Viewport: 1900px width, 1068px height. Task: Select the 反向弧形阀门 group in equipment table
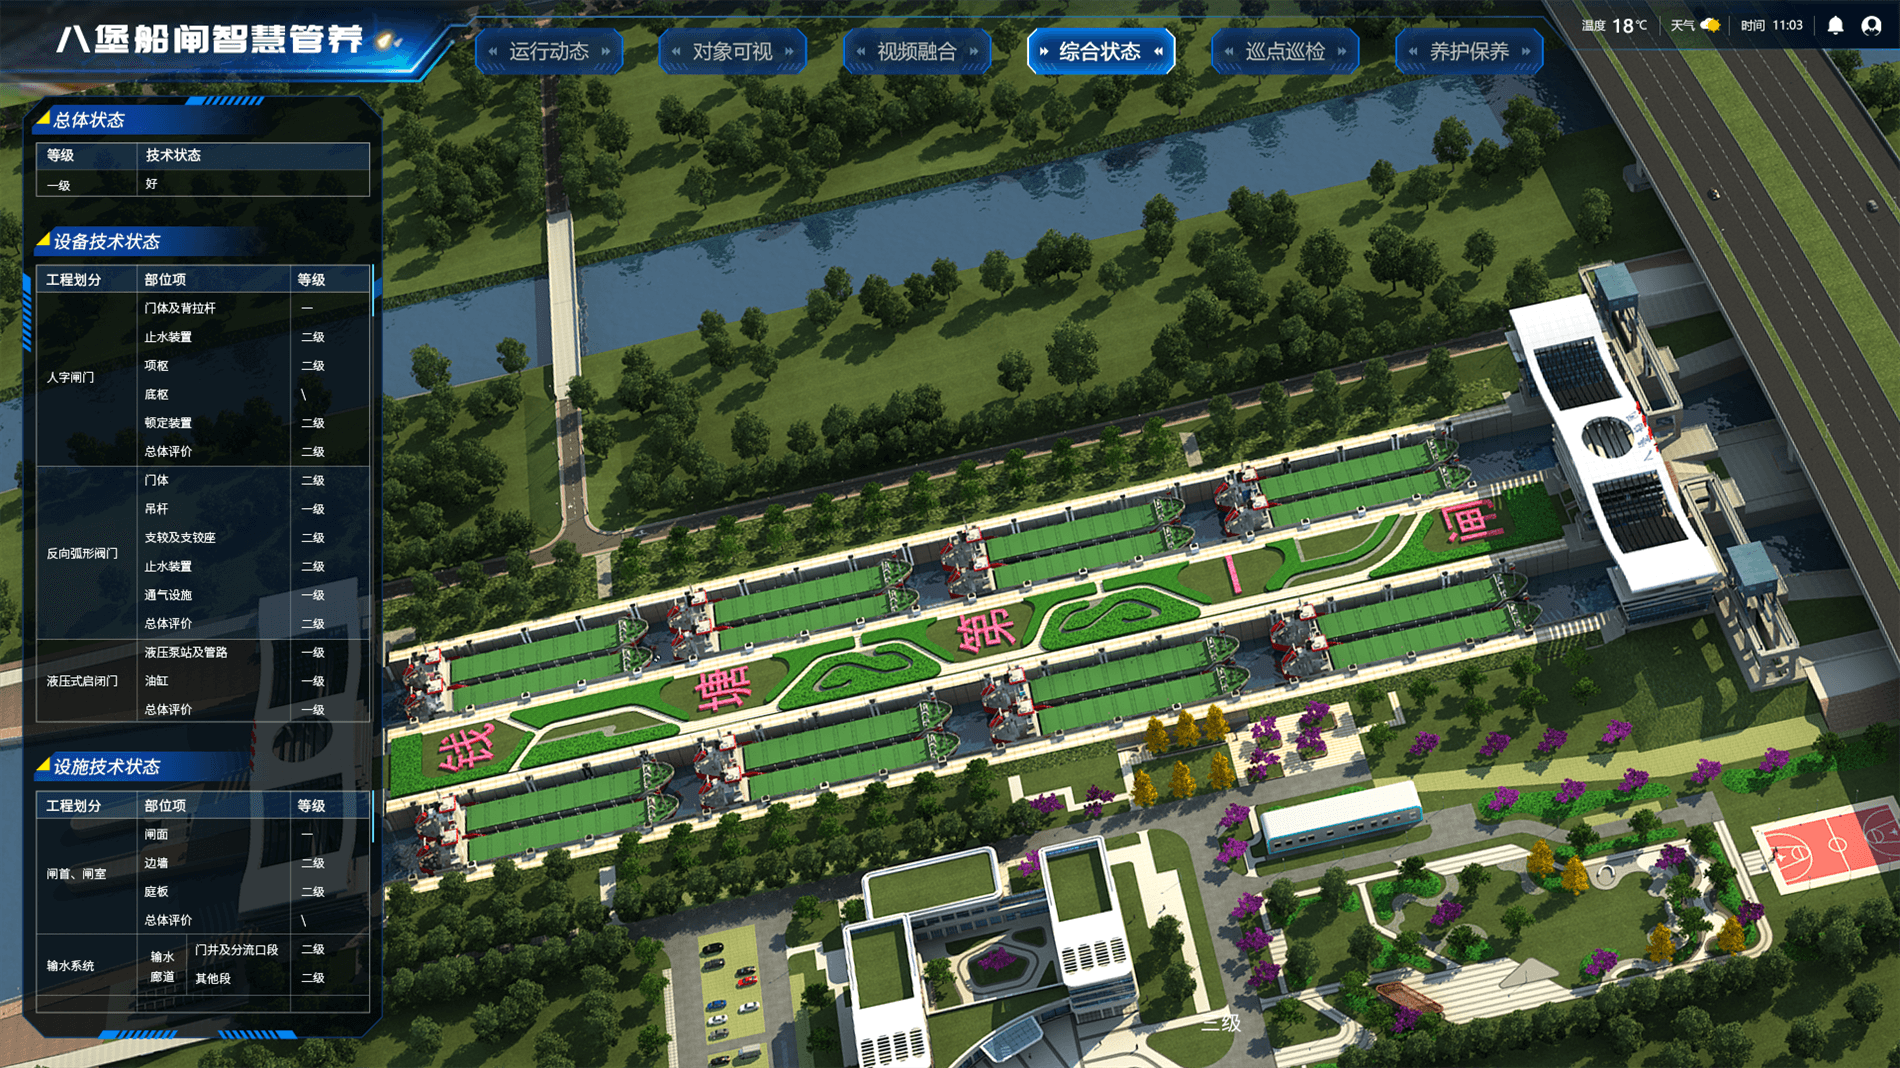point(82,553)
